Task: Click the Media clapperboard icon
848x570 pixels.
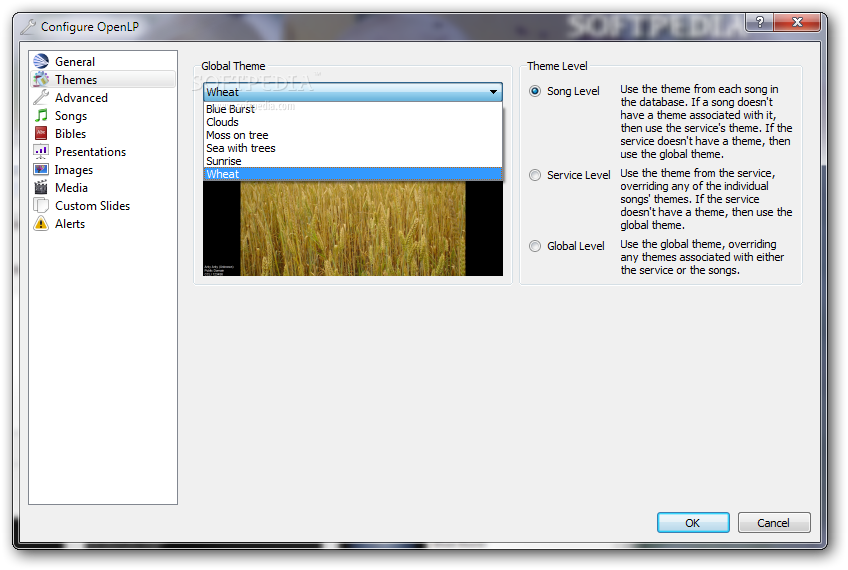Action: click(41, 187)
